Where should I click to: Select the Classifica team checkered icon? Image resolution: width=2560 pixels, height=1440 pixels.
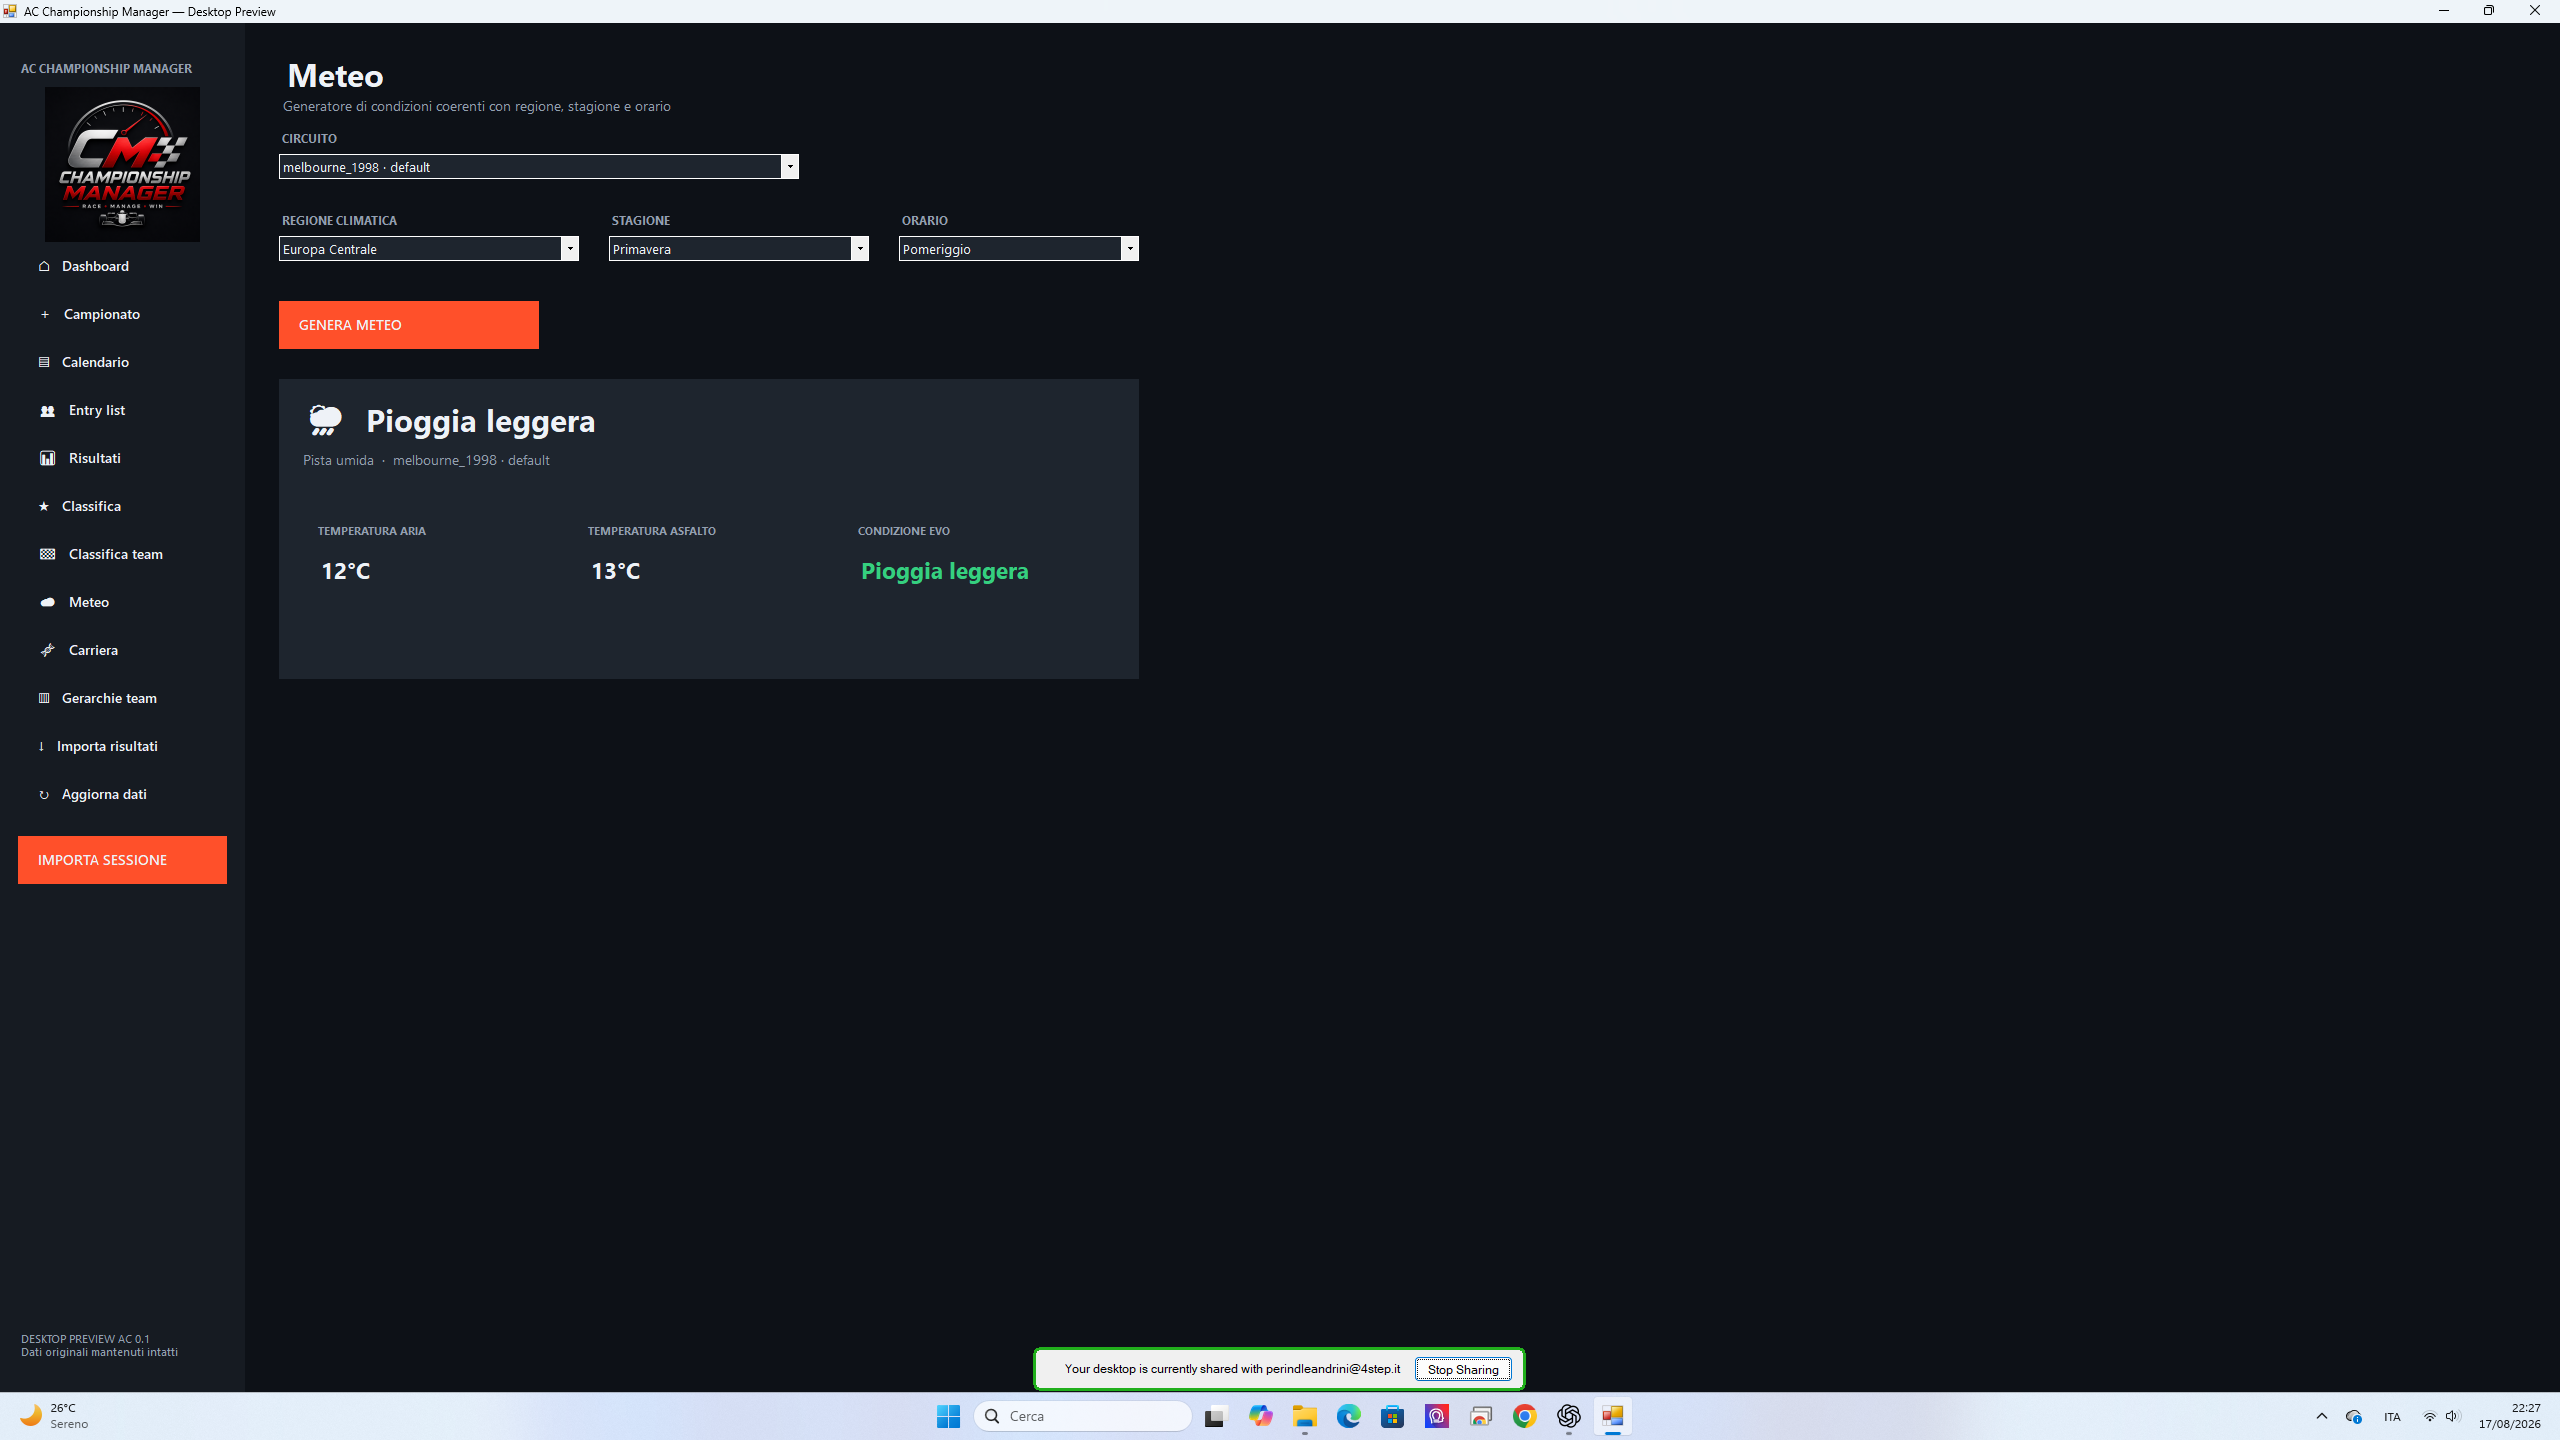point(47,554)
